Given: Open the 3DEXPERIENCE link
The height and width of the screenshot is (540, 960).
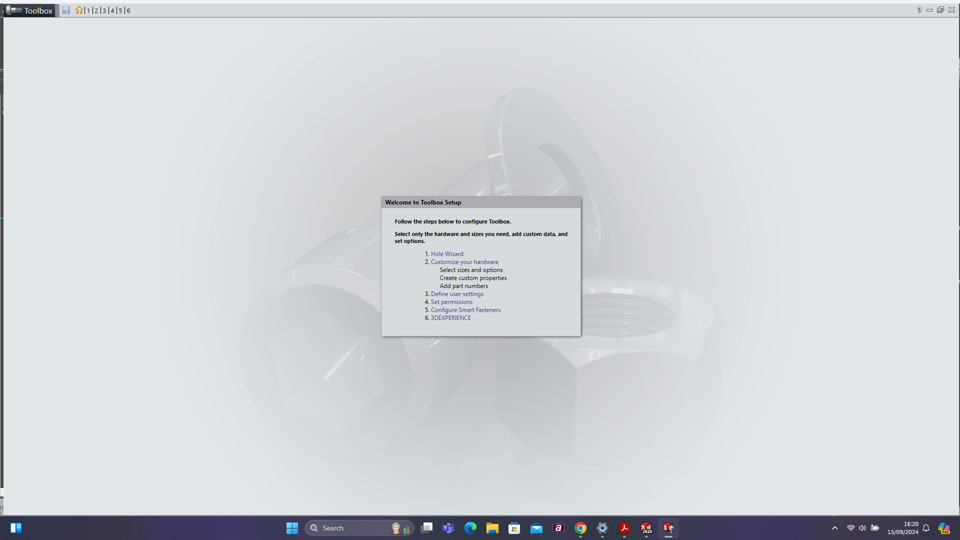Looking at the screenshot, I should click(x=451, y=318).
